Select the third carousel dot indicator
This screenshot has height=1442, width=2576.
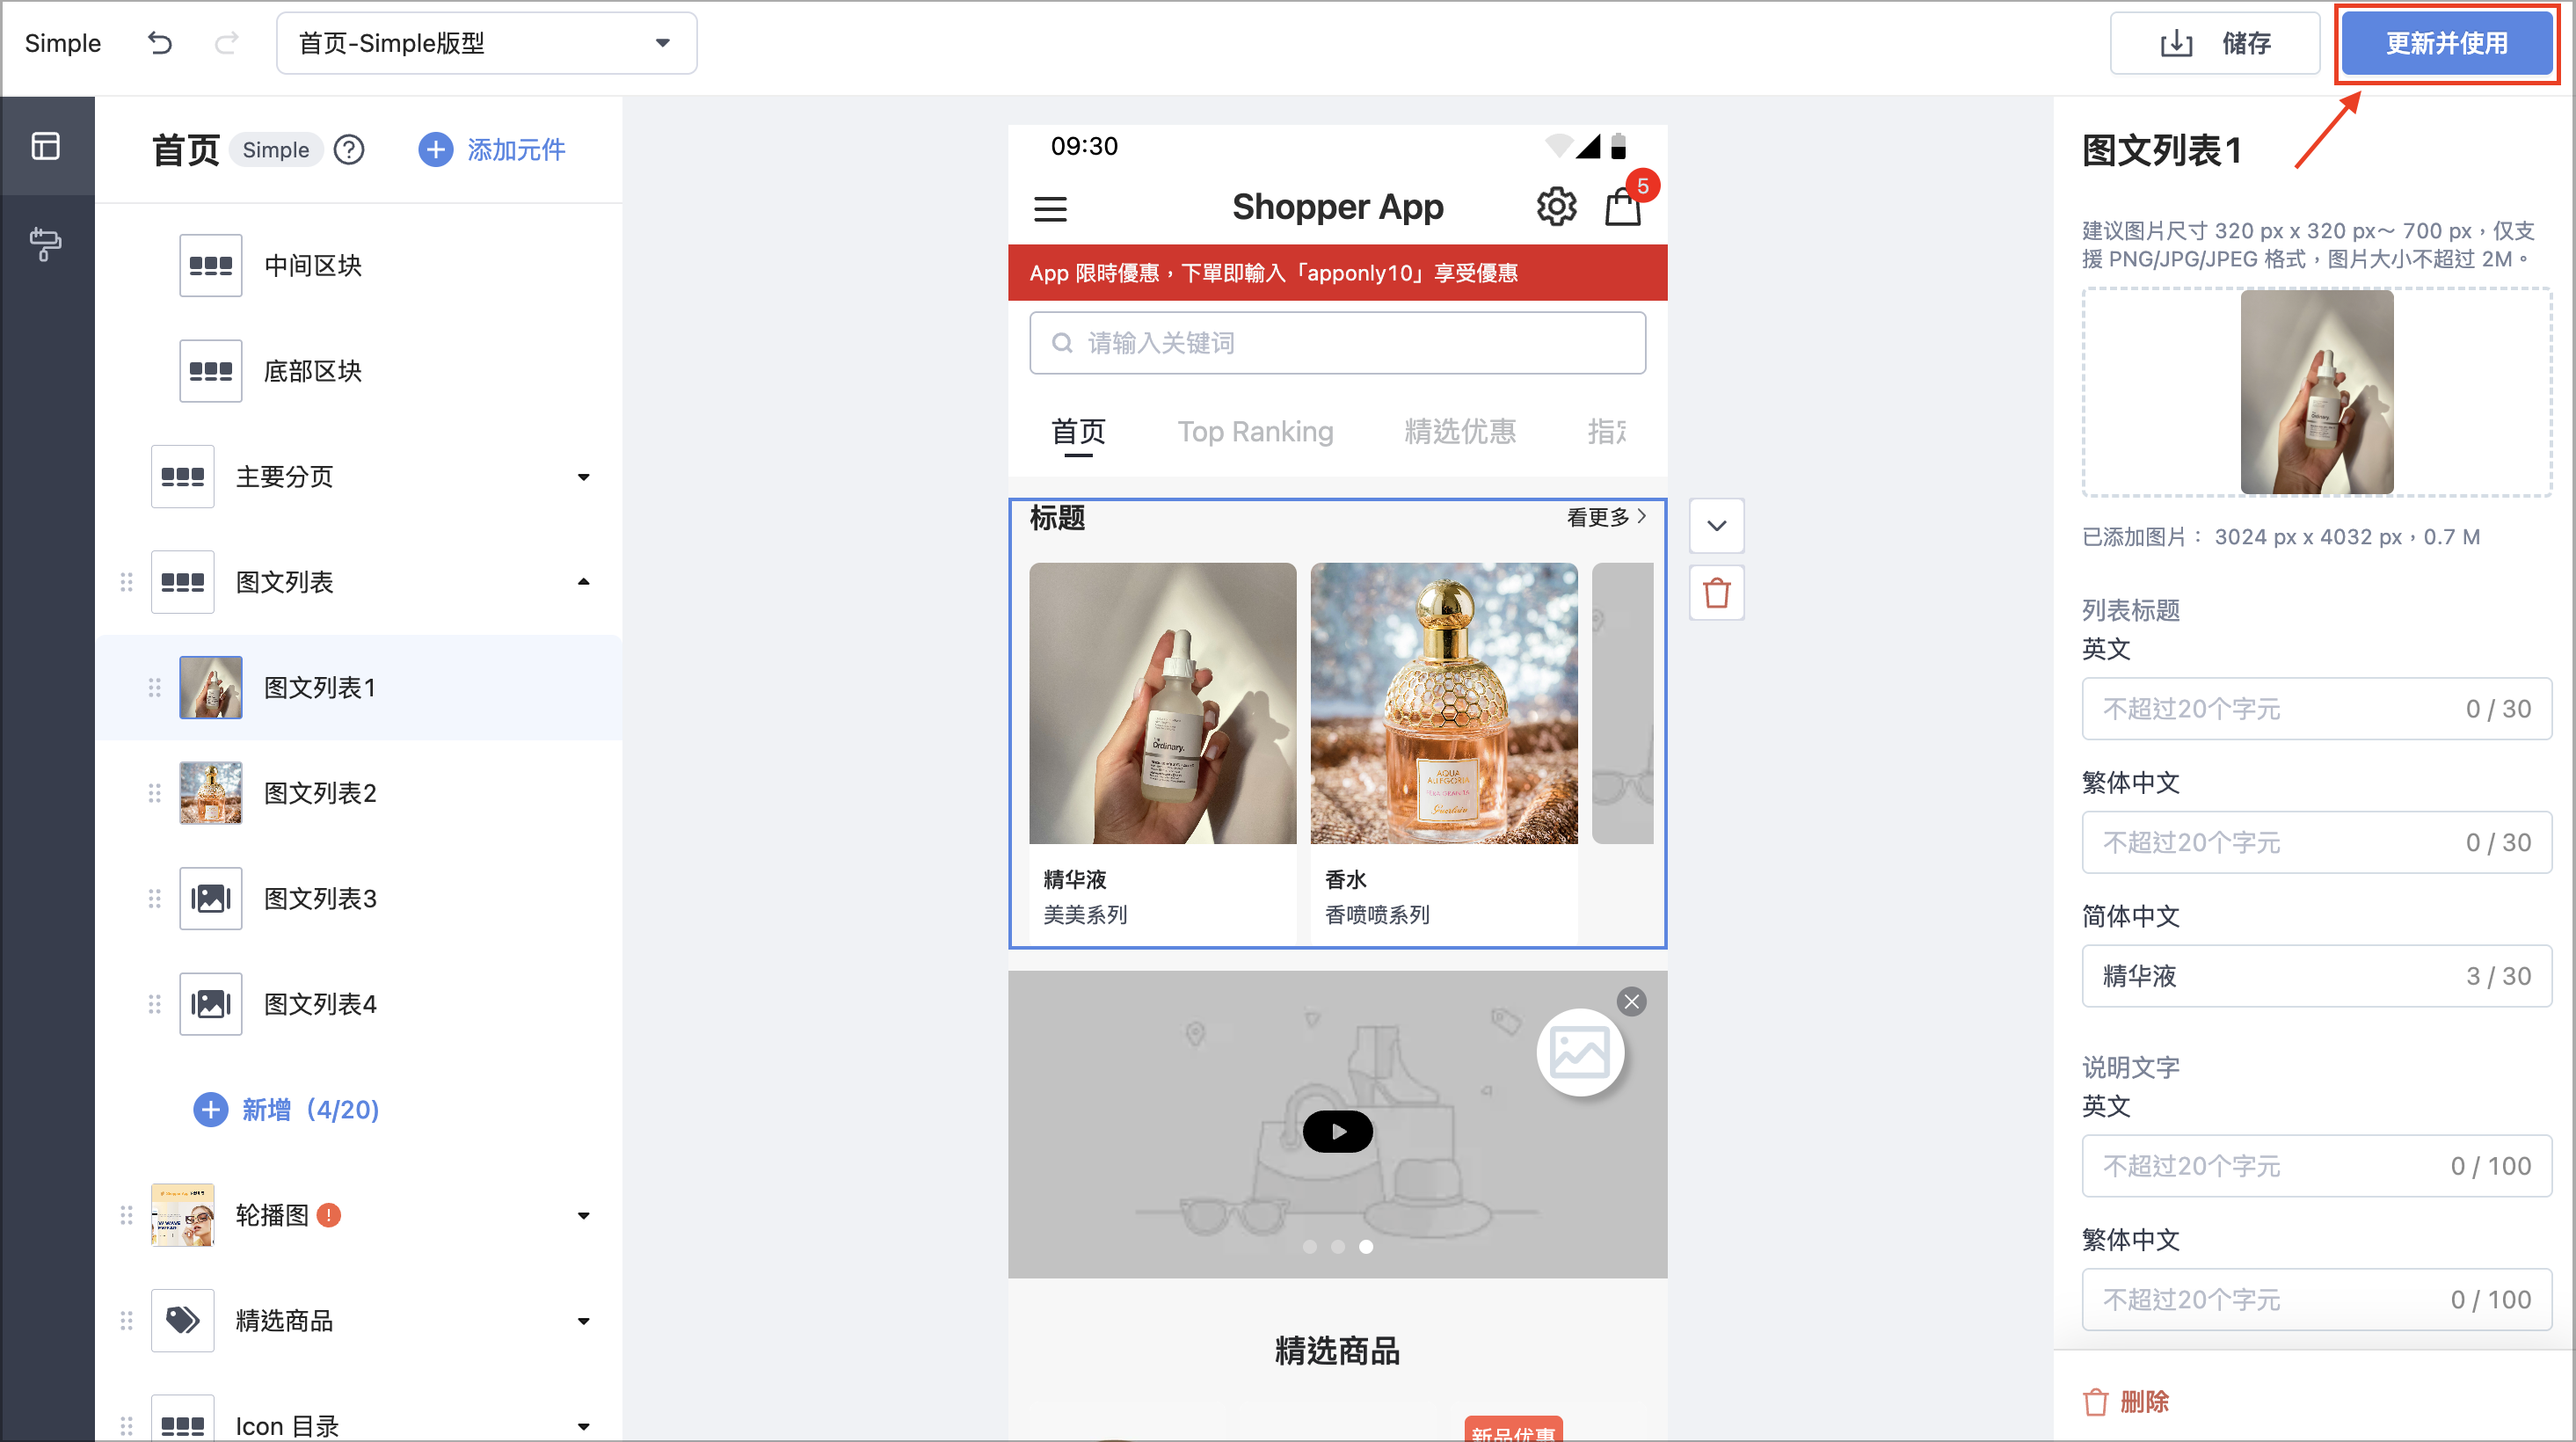tap(1366, 1247)
